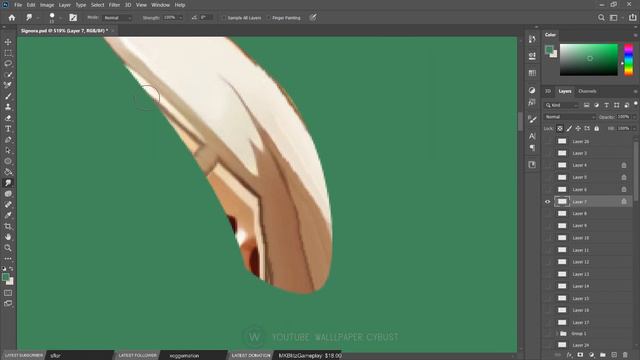Select the Move tool

[x=8, y=42]
